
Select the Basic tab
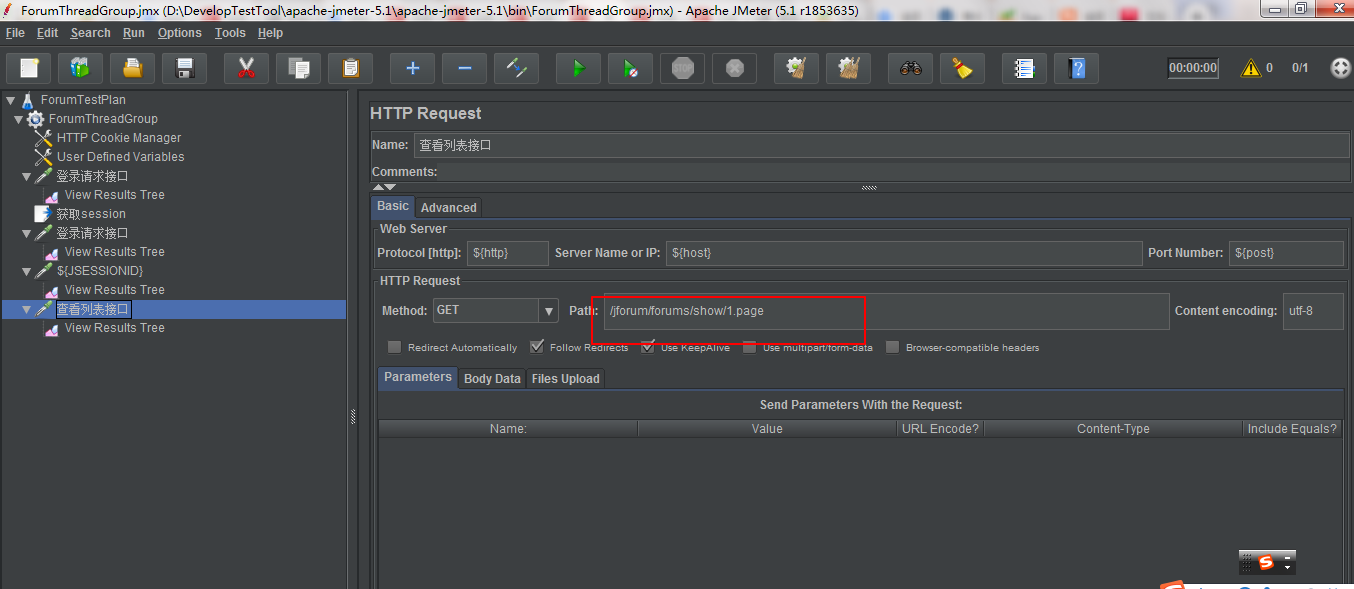[x=393, y=206]
